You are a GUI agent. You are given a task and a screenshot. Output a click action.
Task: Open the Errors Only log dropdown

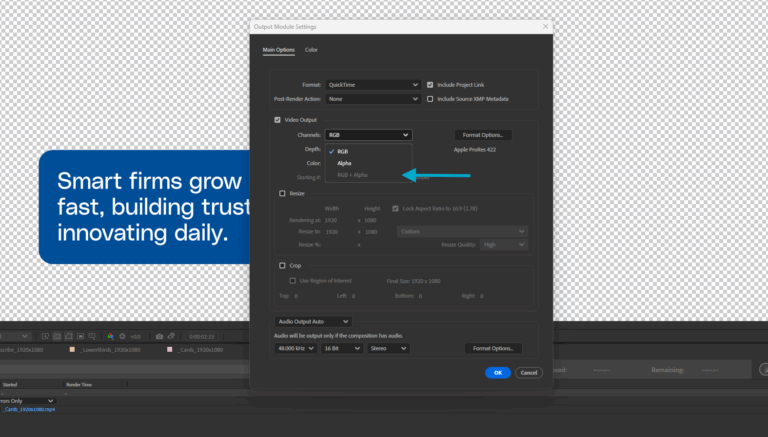pos(27,401)
